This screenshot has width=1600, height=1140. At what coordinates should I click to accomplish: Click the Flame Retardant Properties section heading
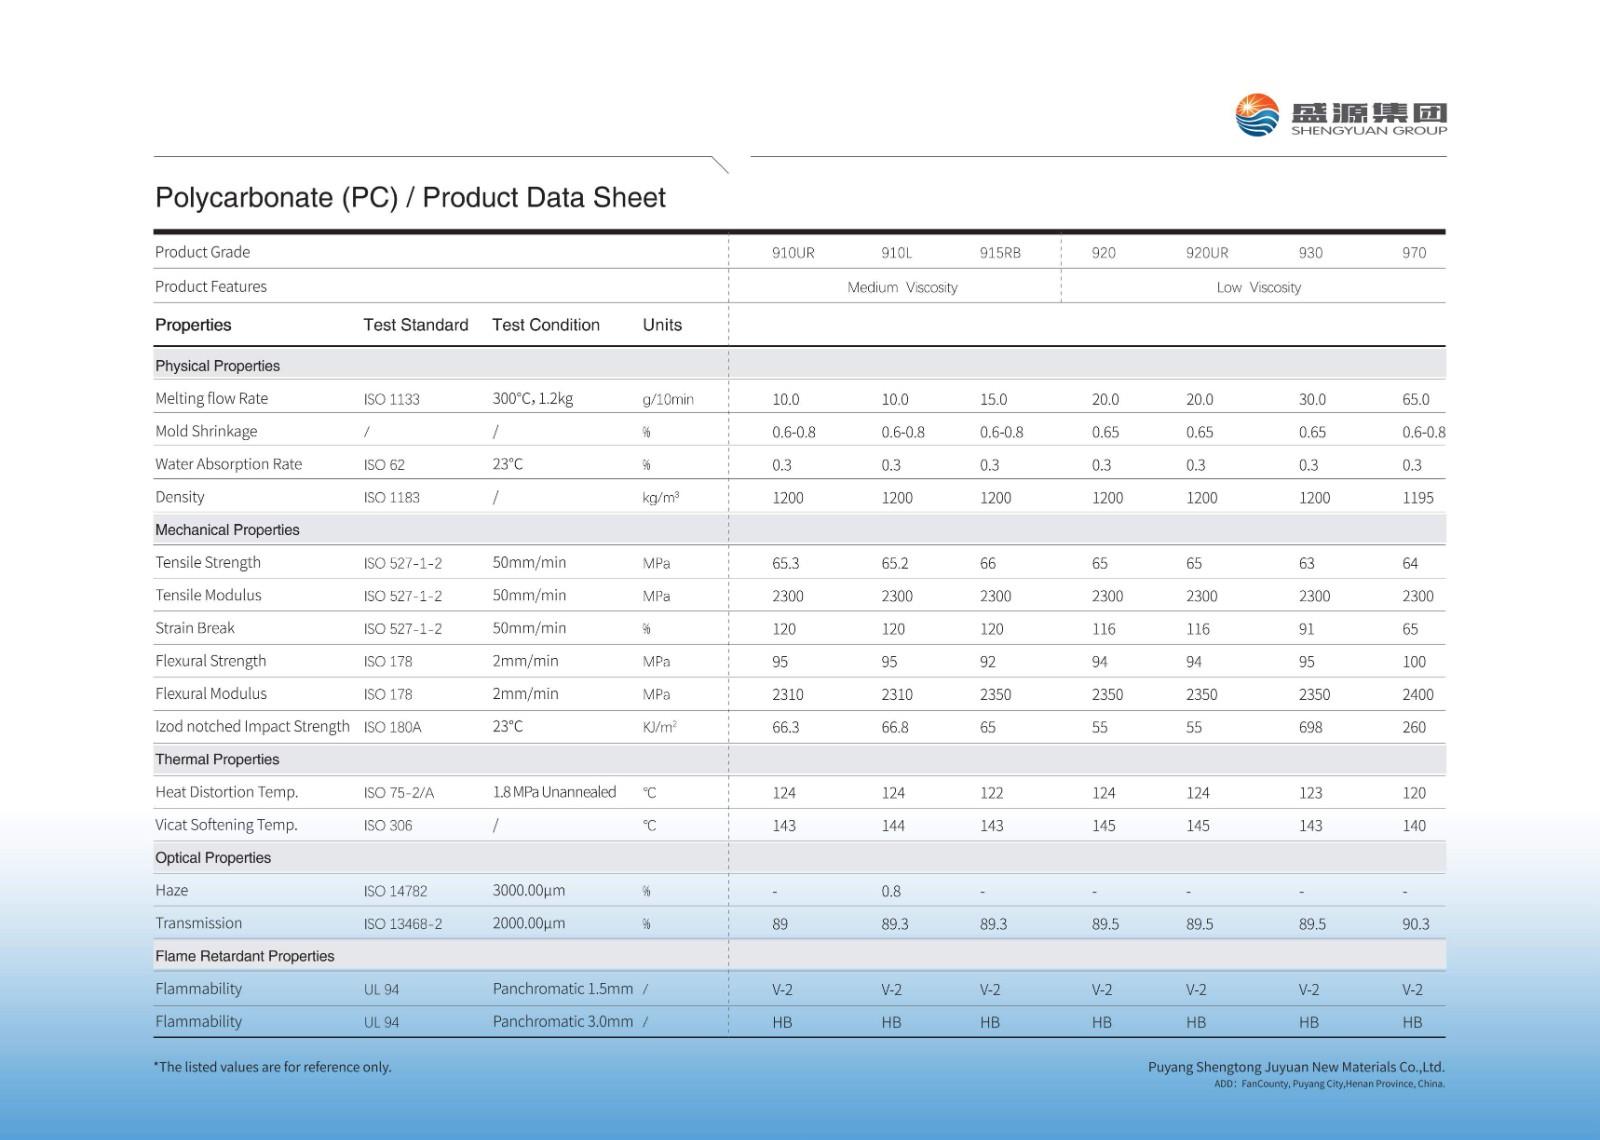[x=245, y=957]
